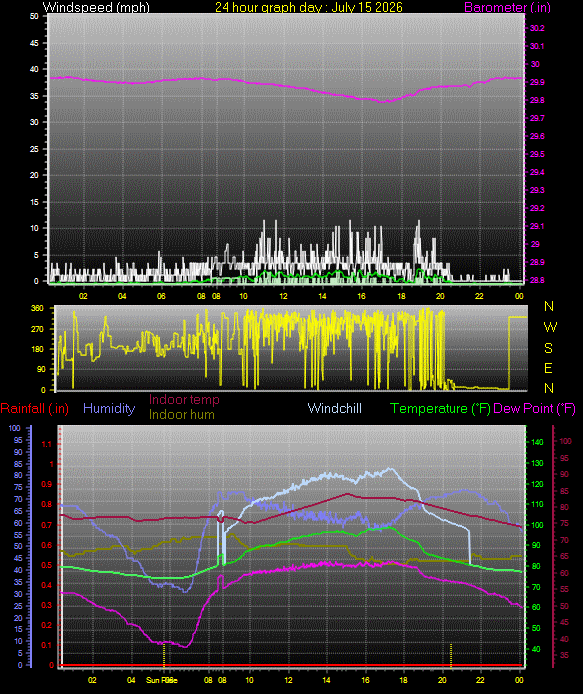This screenshot has height=694, width=583.
Task: Select the 29.5 barometer axis value
Action: (537, 154)
